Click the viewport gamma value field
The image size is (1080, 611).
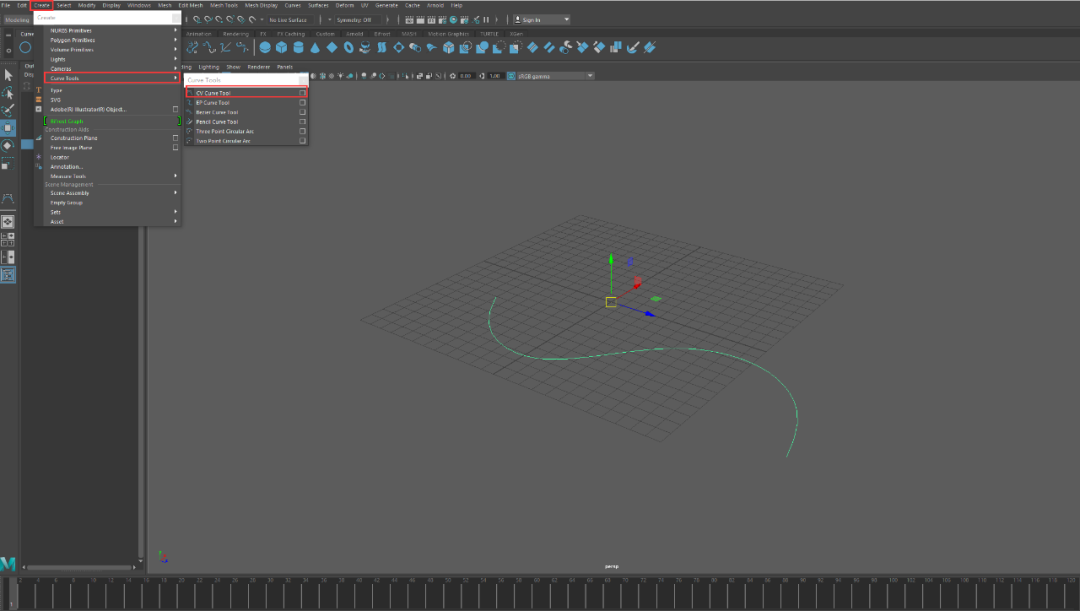pyautogui.click(x=495, y=76)
